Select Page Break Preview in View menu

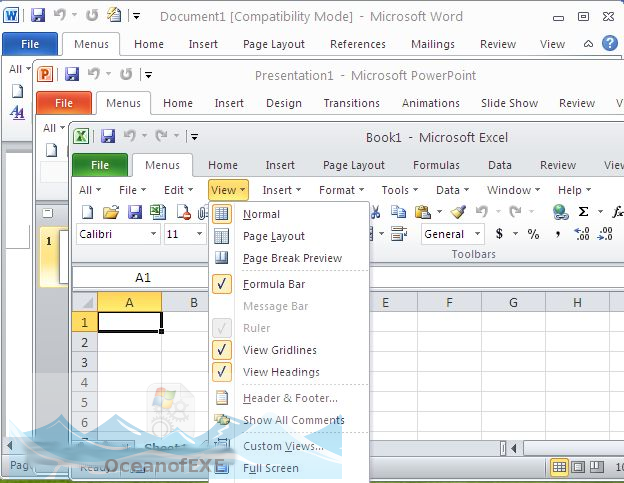pyautogui.click(x=289, y=258)
